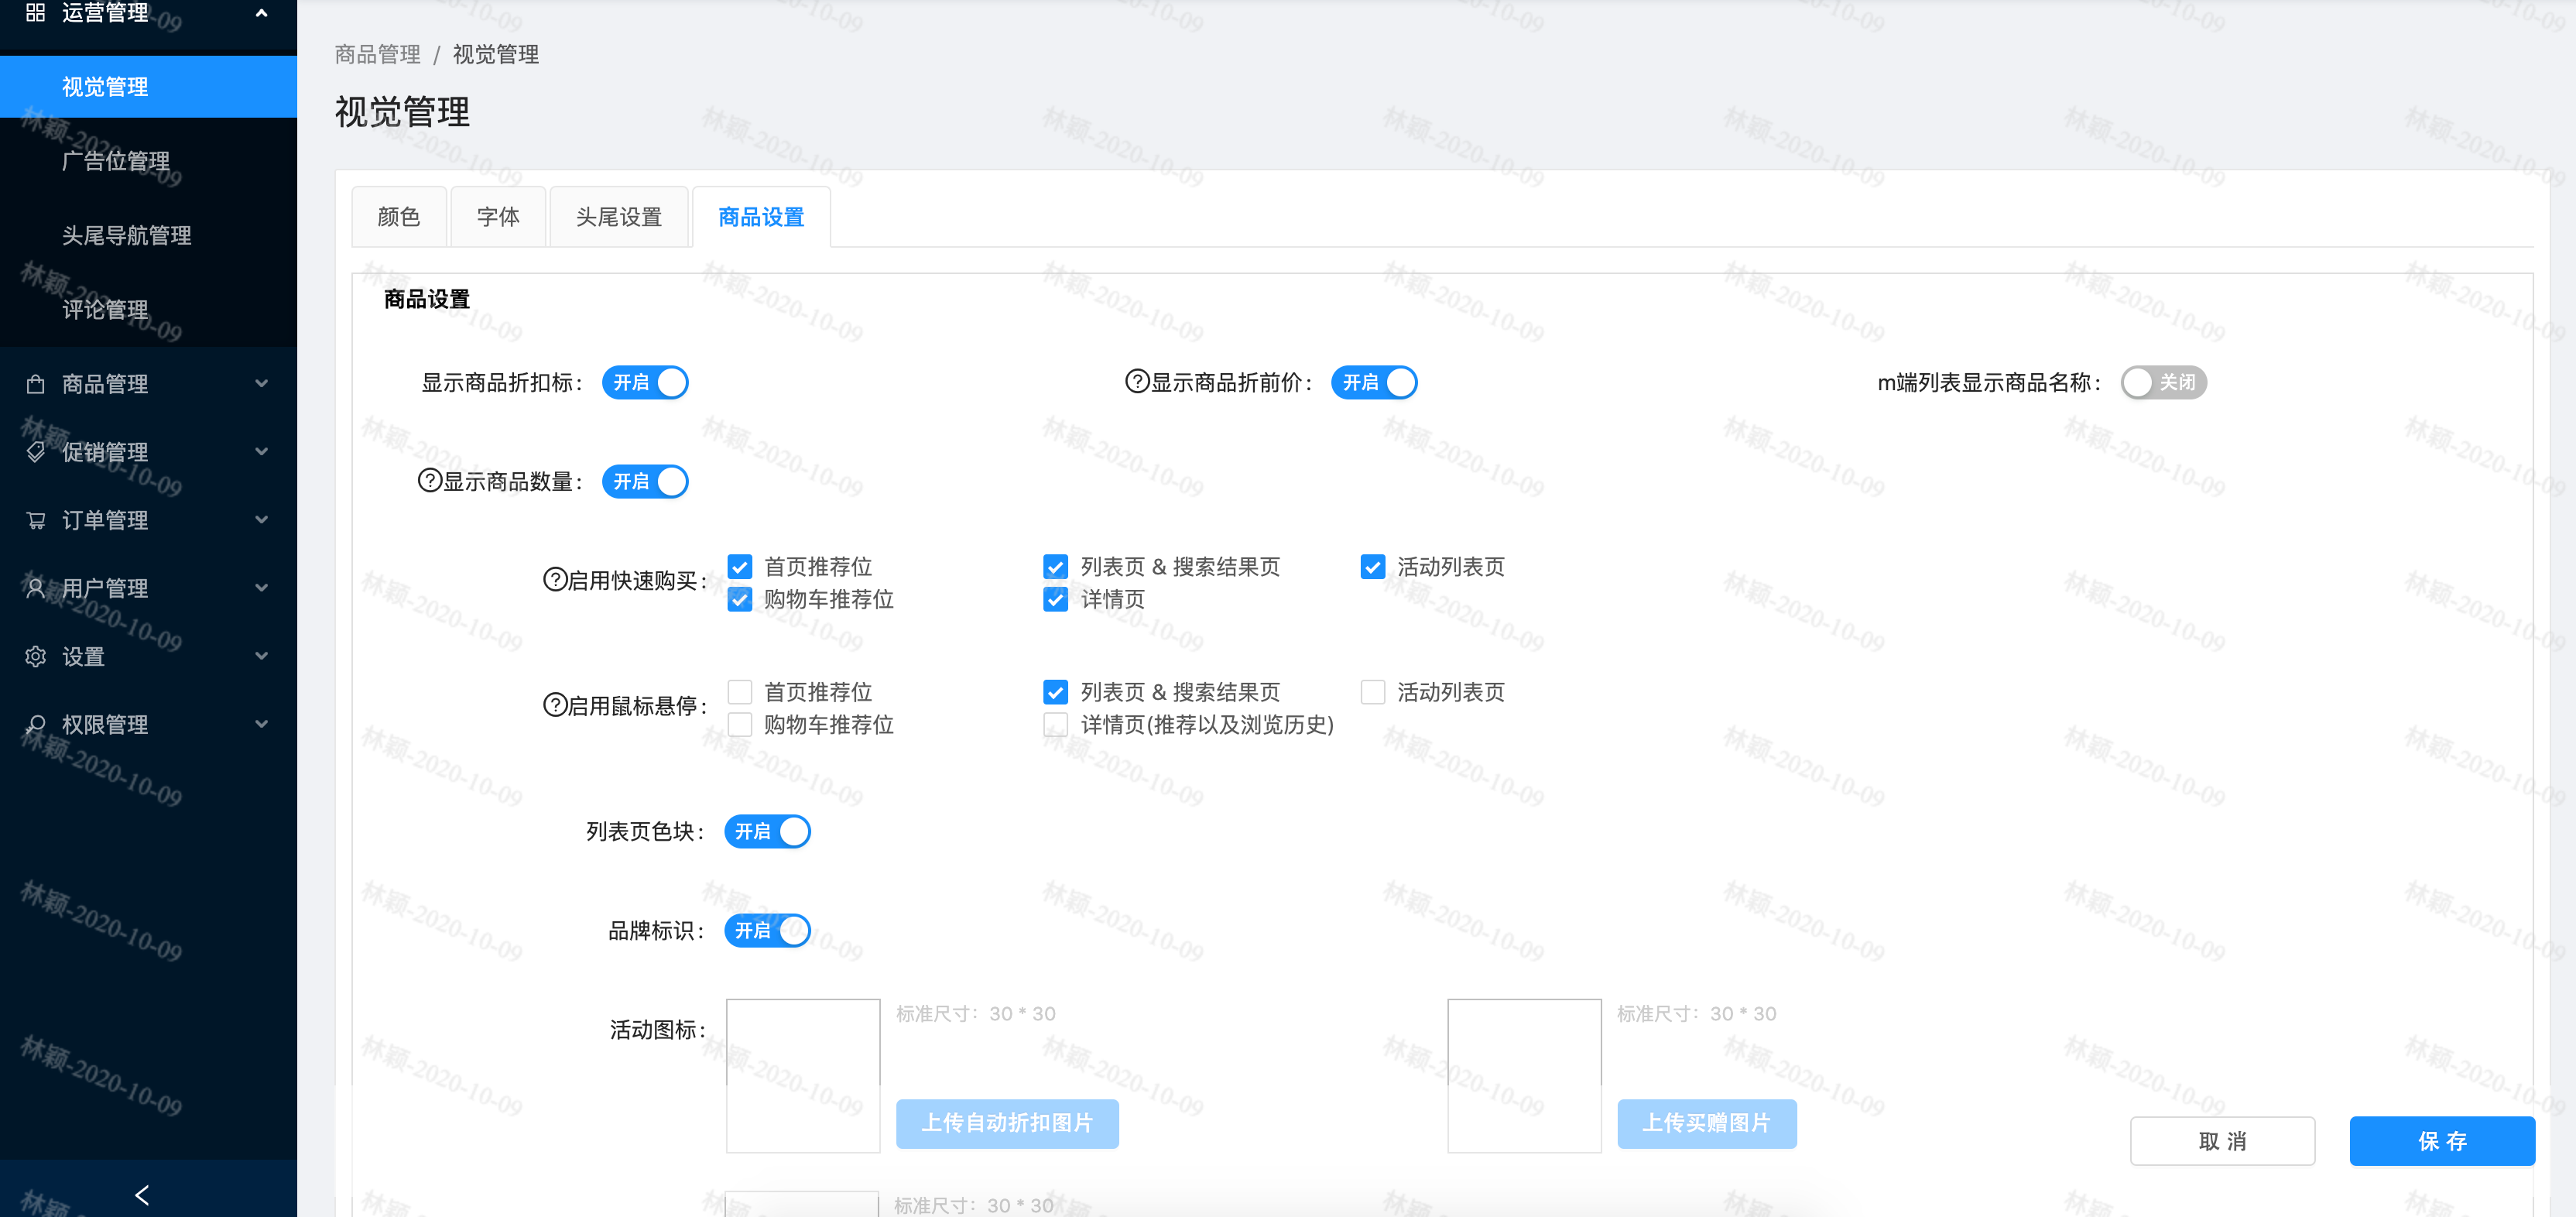Screen dimensions: 2576x1217
Task: Click the buy-gift image preview box
Action: (1524, 1076)
